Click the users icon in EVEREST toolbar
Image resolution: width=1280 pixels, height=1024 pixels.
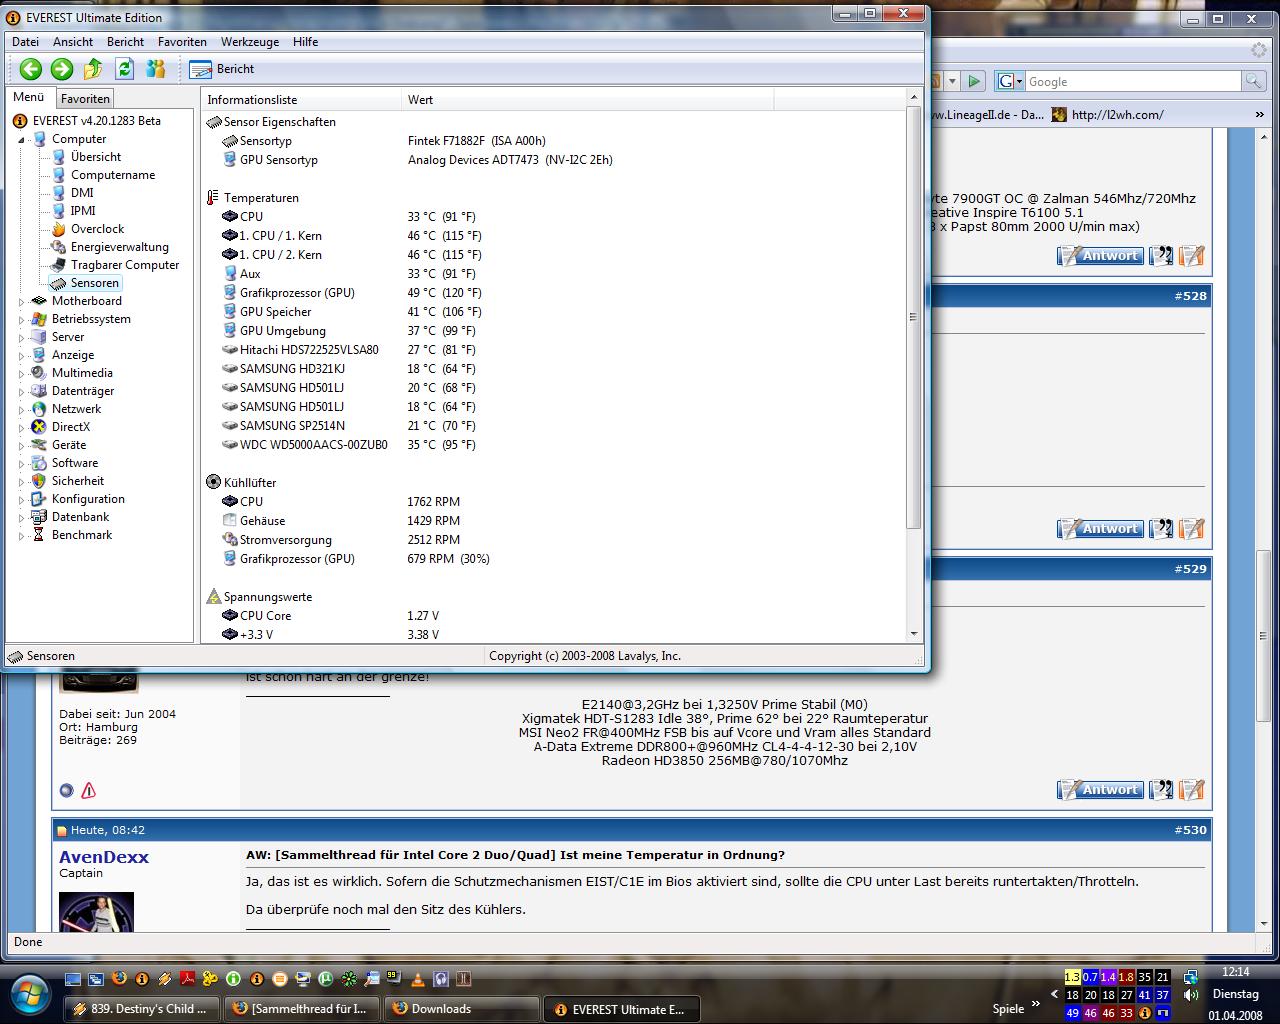pyautogui.click(x=155, y=68)
